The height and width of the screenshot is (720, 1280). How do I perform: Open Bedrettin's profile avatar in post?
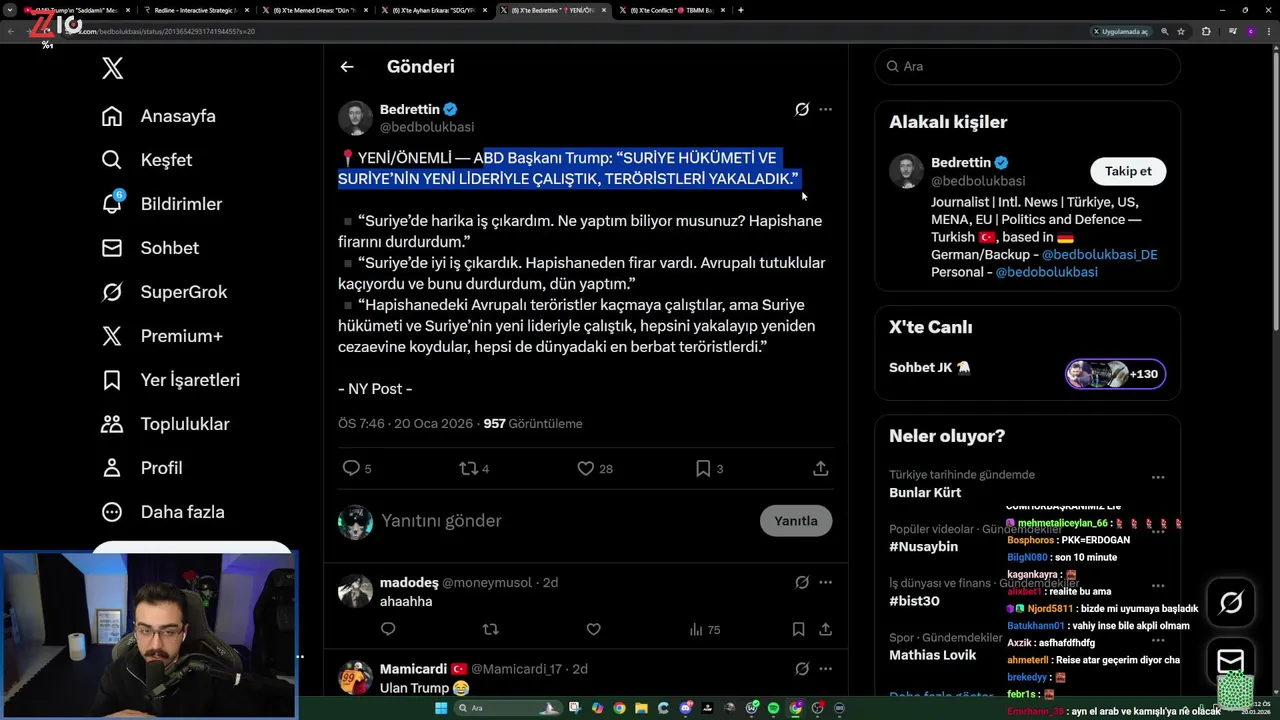(x=355, y=118)
